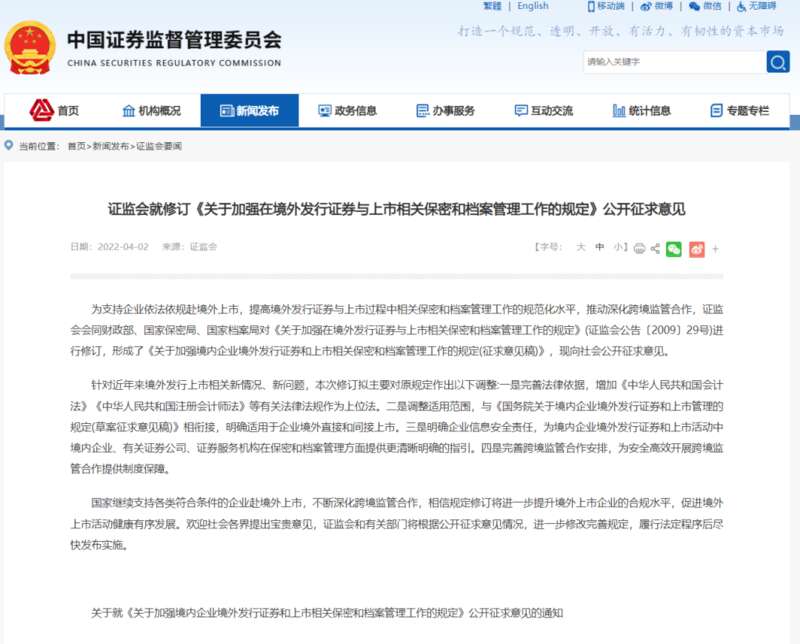The width and height of the screenshot is (800, 644).
Task: Expand more share options plus sign
Action: 715,248
